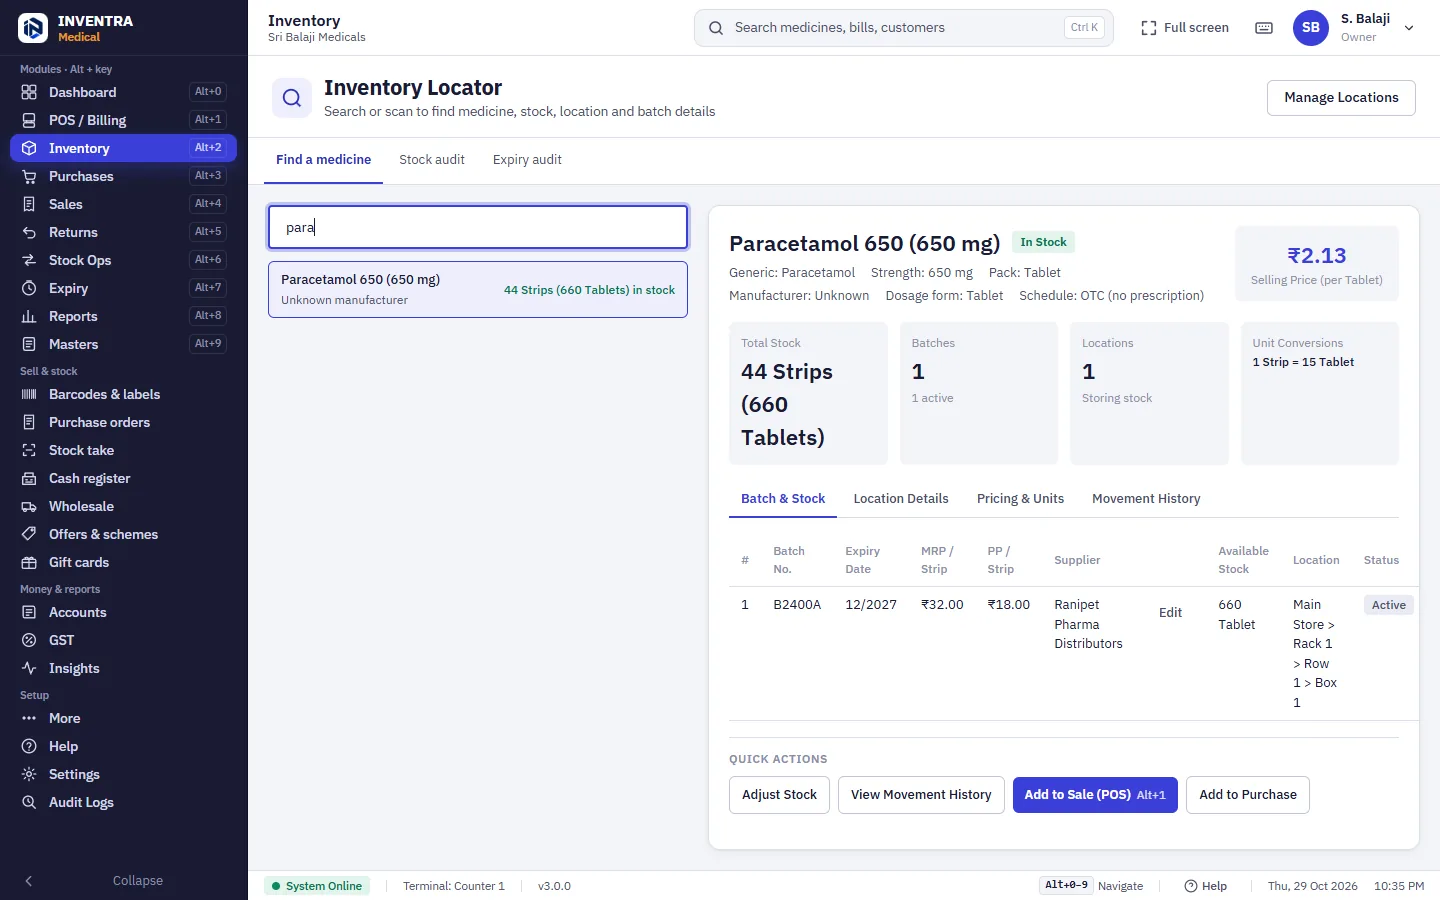The height and width of the screenshot is (900, 1440).
Task: Open the Dashboard module icon
Action: tap(29, 92)
